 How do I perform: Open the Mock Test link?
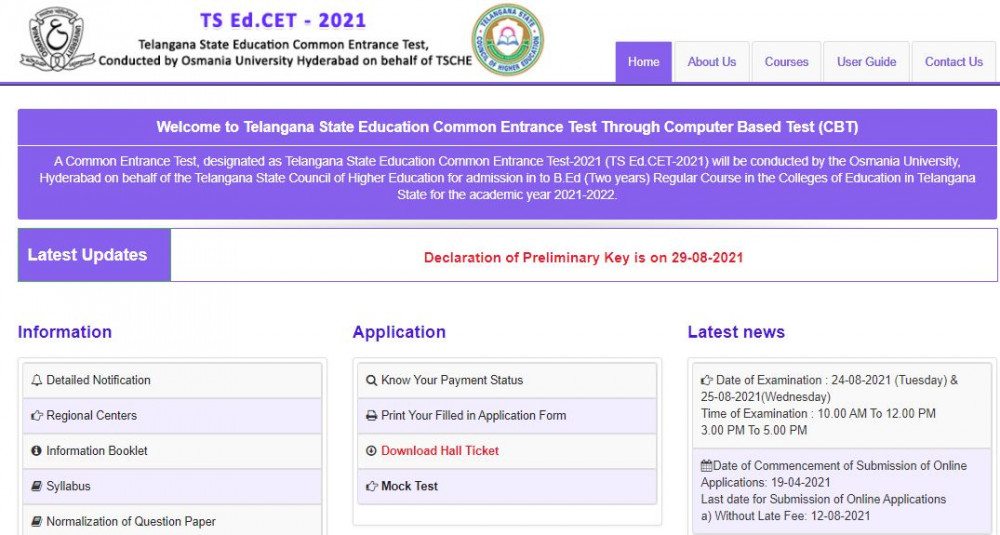click(409, 486)
